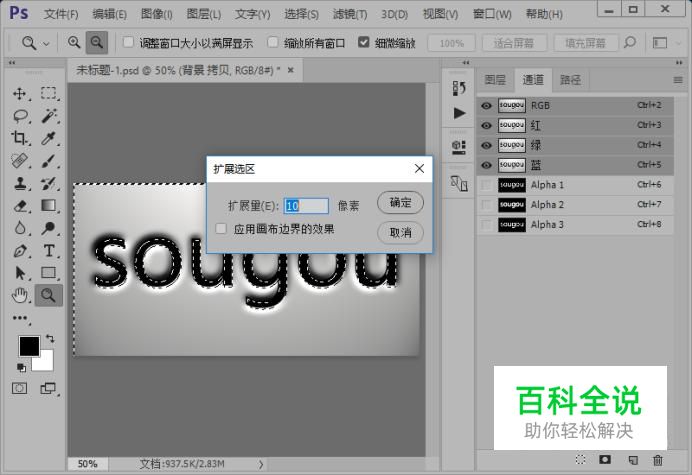Hide the red channel eye
This screenshot has width=692, height=475.
pyautogui.click(x=486, y=125)
